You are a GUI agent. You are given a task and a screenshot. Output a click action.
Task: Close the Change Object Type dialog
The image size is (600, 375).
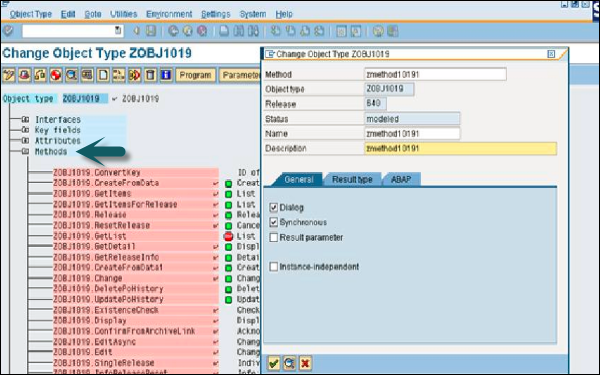(551, 54)
